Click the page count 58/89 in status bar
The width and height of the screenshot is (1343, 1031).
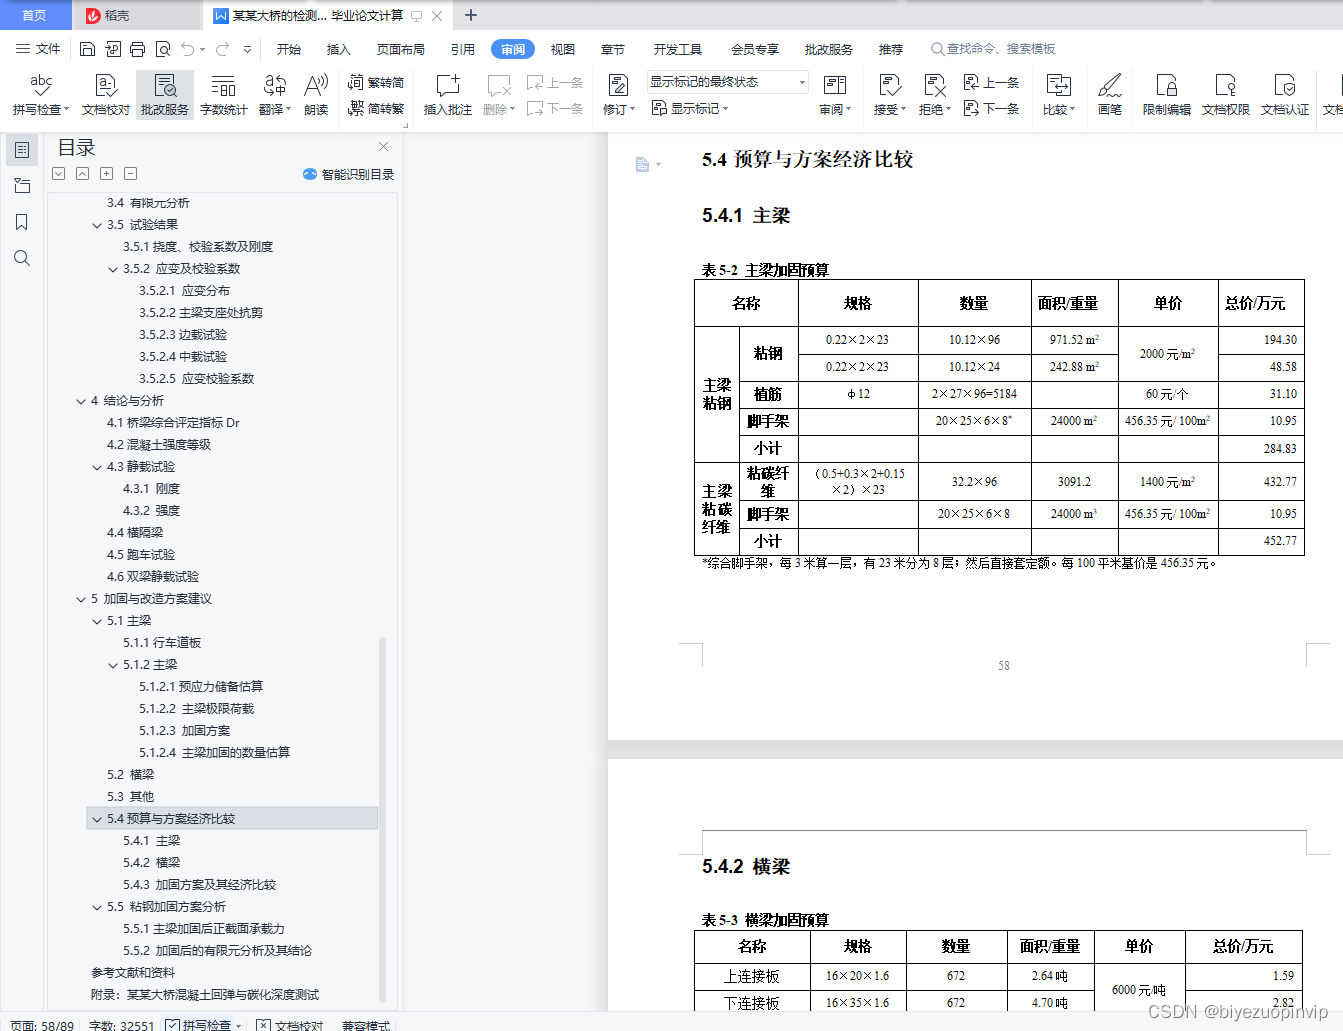coord(42,1025)
